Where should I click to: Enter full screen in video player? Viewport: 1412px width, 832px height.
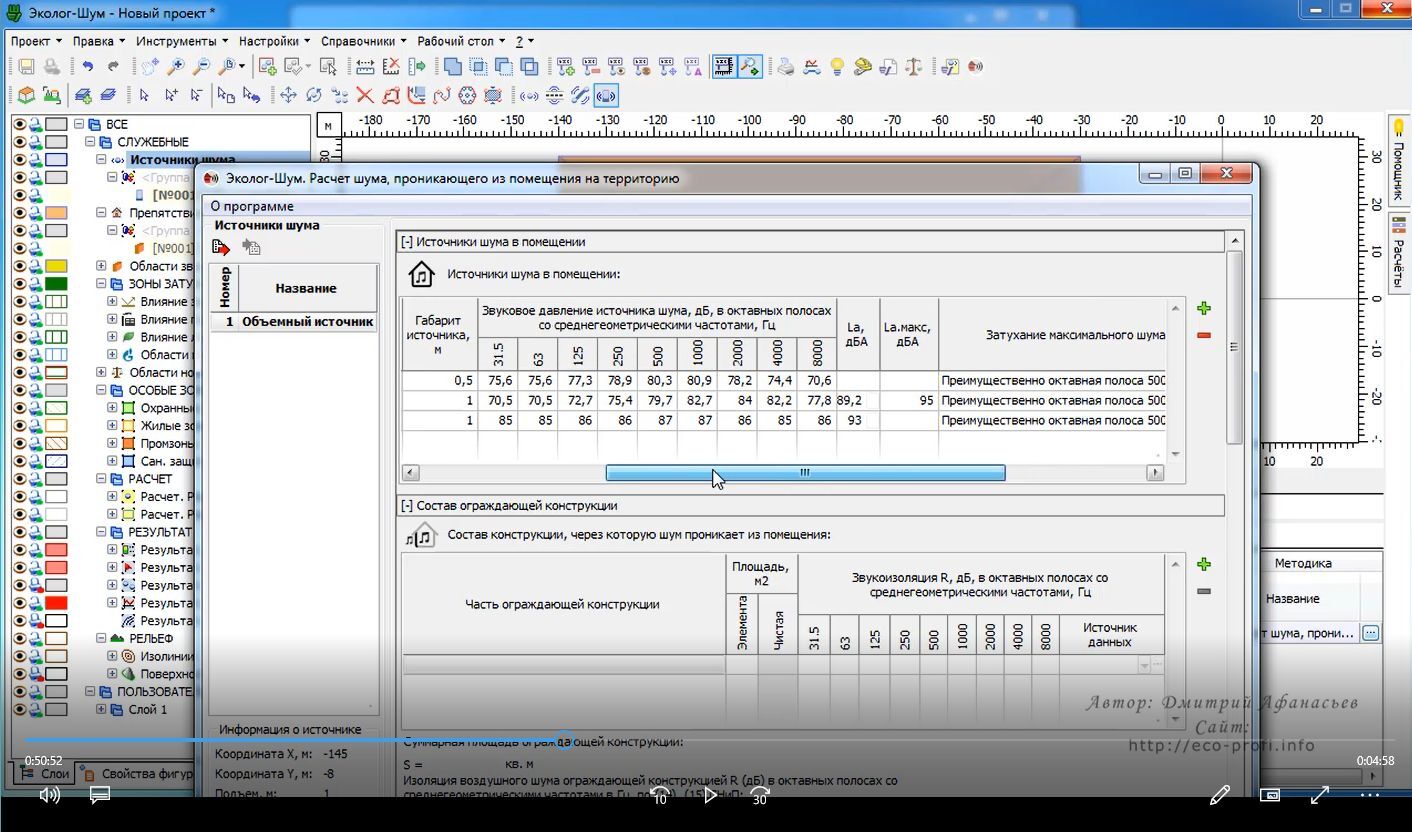click(x=1320, y=795)
